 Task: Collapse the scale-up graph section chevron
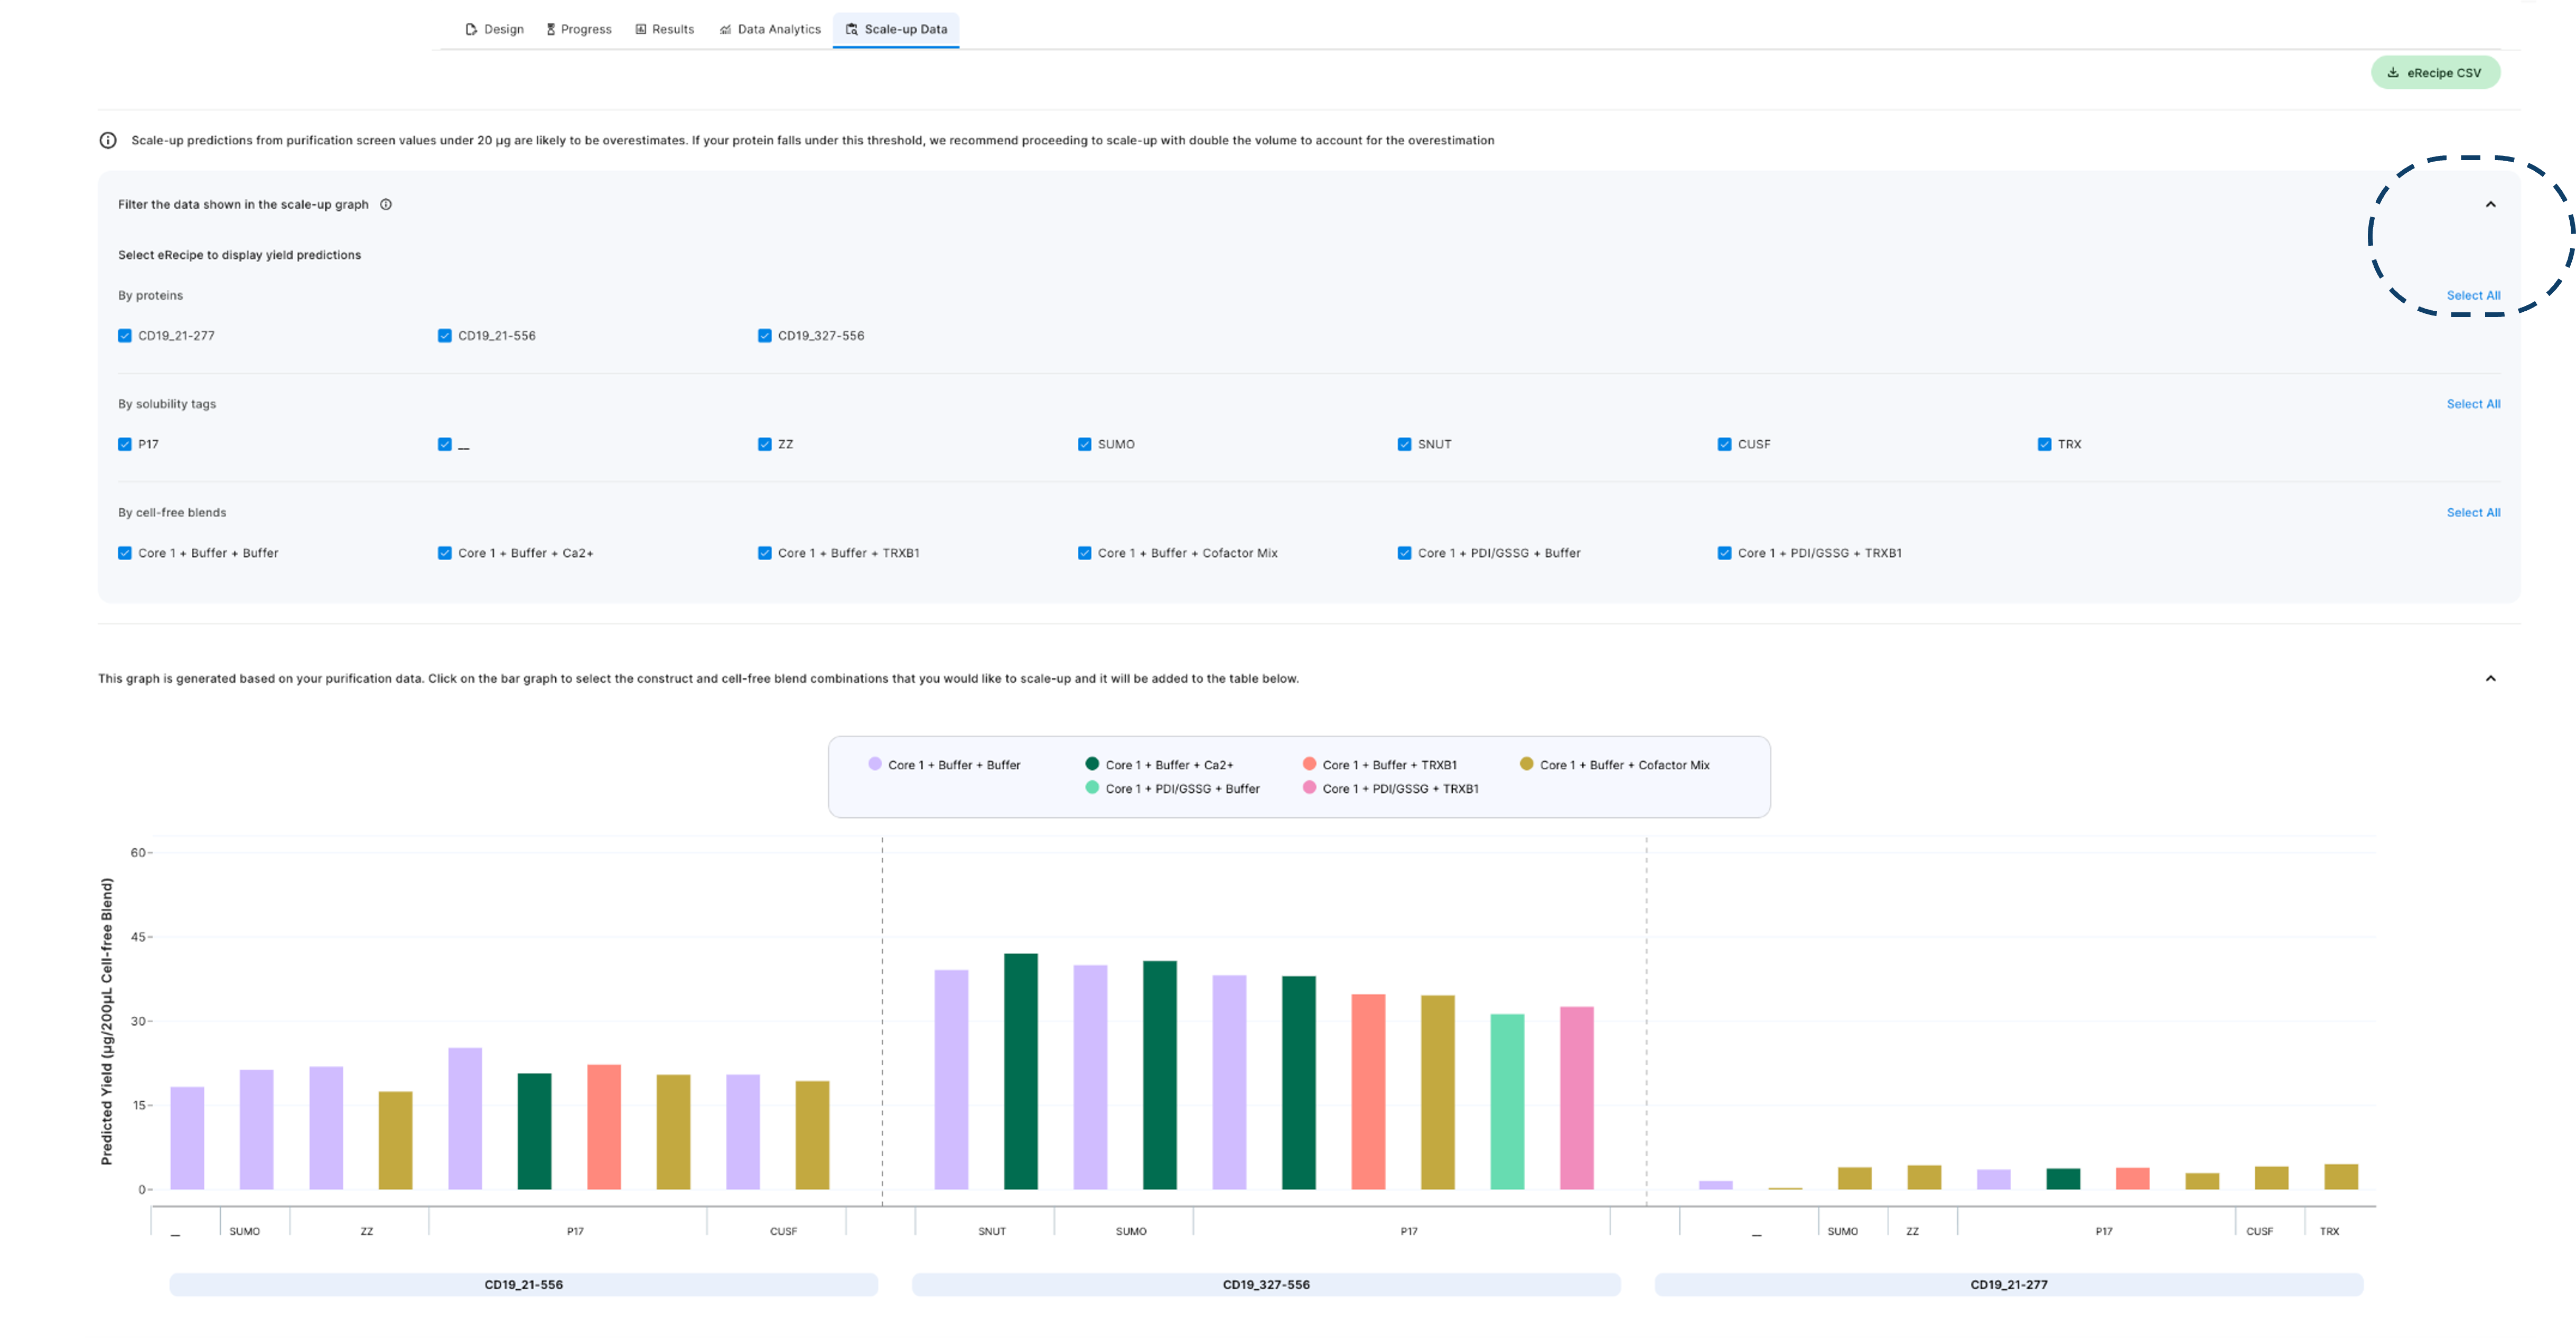[x=2490, y=678]
